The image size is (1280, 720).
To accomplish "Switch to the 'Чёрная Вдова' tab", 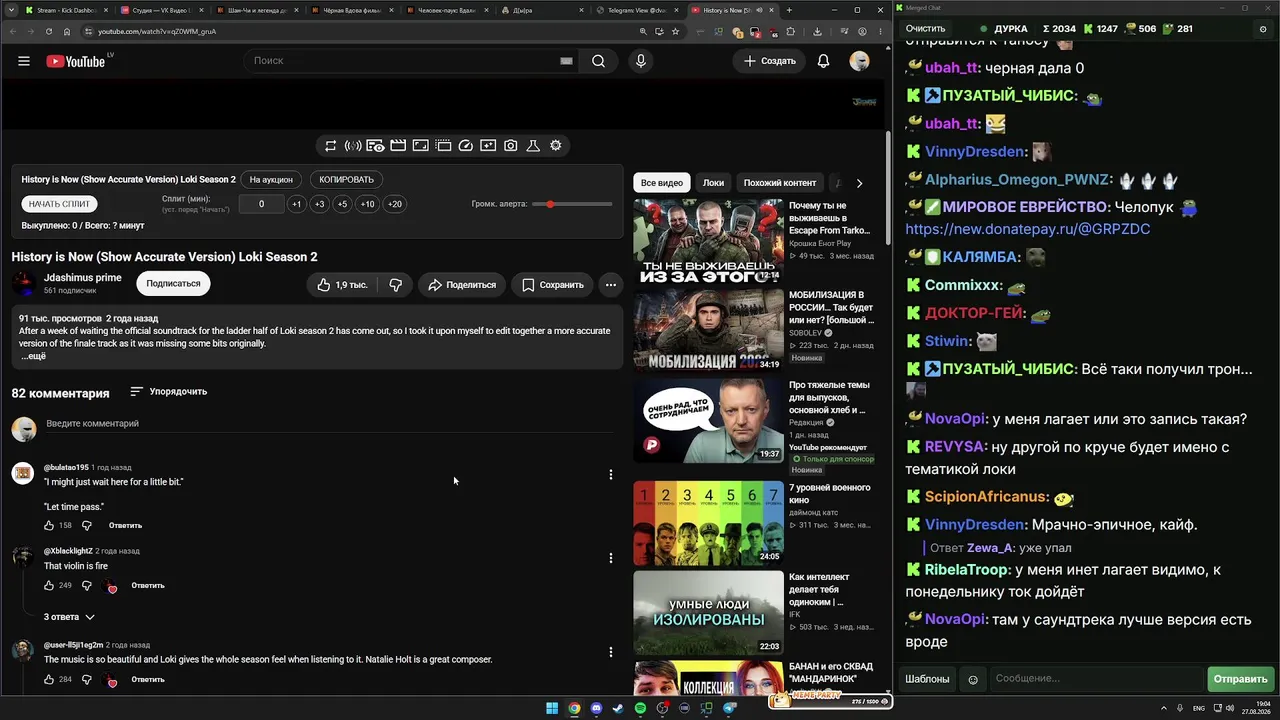I will (351, 10).
